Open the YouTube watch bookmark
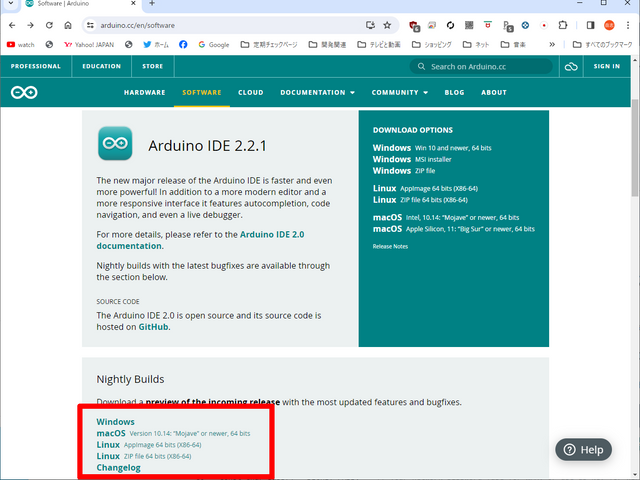The image size is (640, 480). (x=19, y=45)
